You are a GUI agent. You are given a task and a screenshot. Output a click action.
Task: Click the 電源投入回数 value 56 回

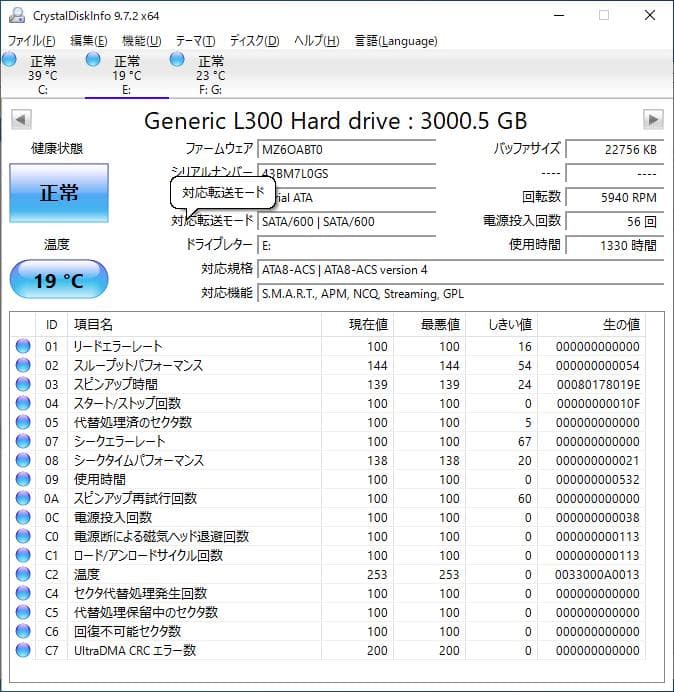(615, 222)
